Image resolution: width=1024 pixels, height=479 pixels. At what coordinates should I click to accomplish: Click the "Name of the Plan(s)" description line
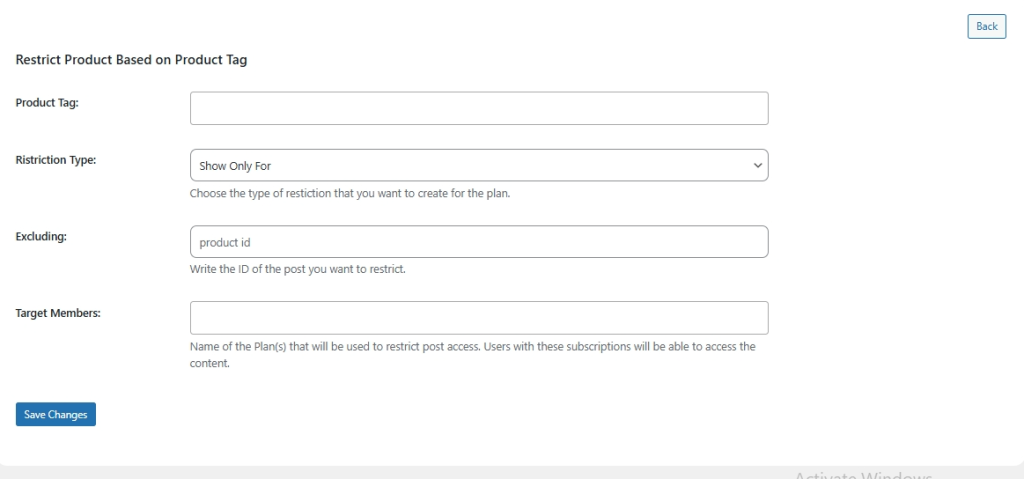pos(472,347)
